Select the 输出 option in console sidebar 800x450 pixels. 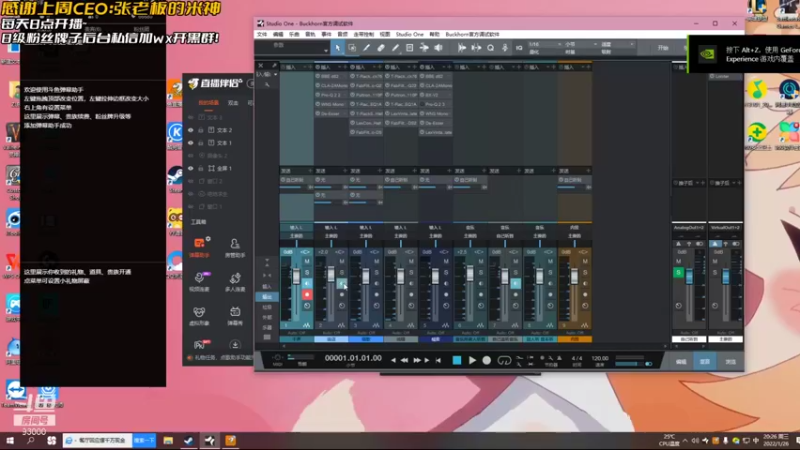pos(267,297)
